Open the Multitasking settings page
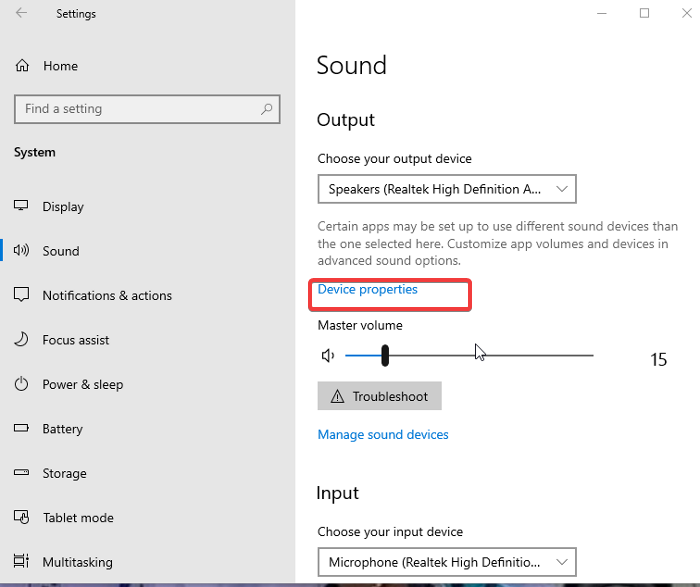This screenshot has height=587, width=700. (77, 562)
